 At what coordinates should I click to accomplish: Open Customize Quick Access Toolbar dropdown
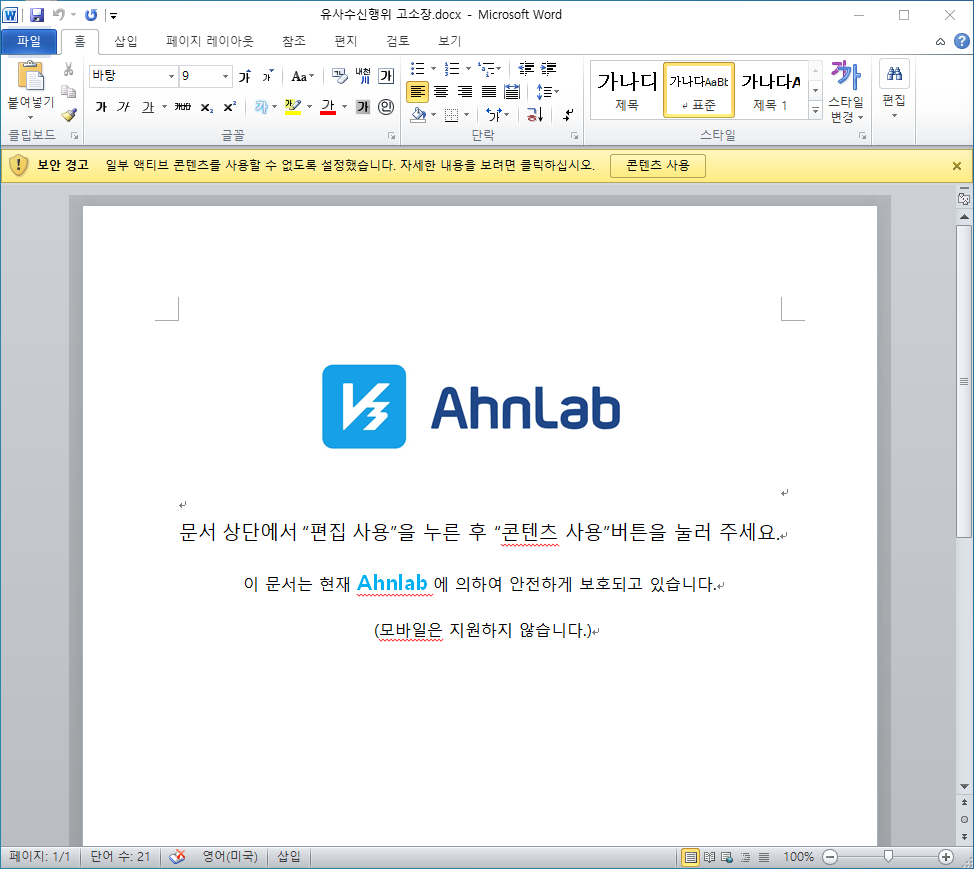pos(113,16)
